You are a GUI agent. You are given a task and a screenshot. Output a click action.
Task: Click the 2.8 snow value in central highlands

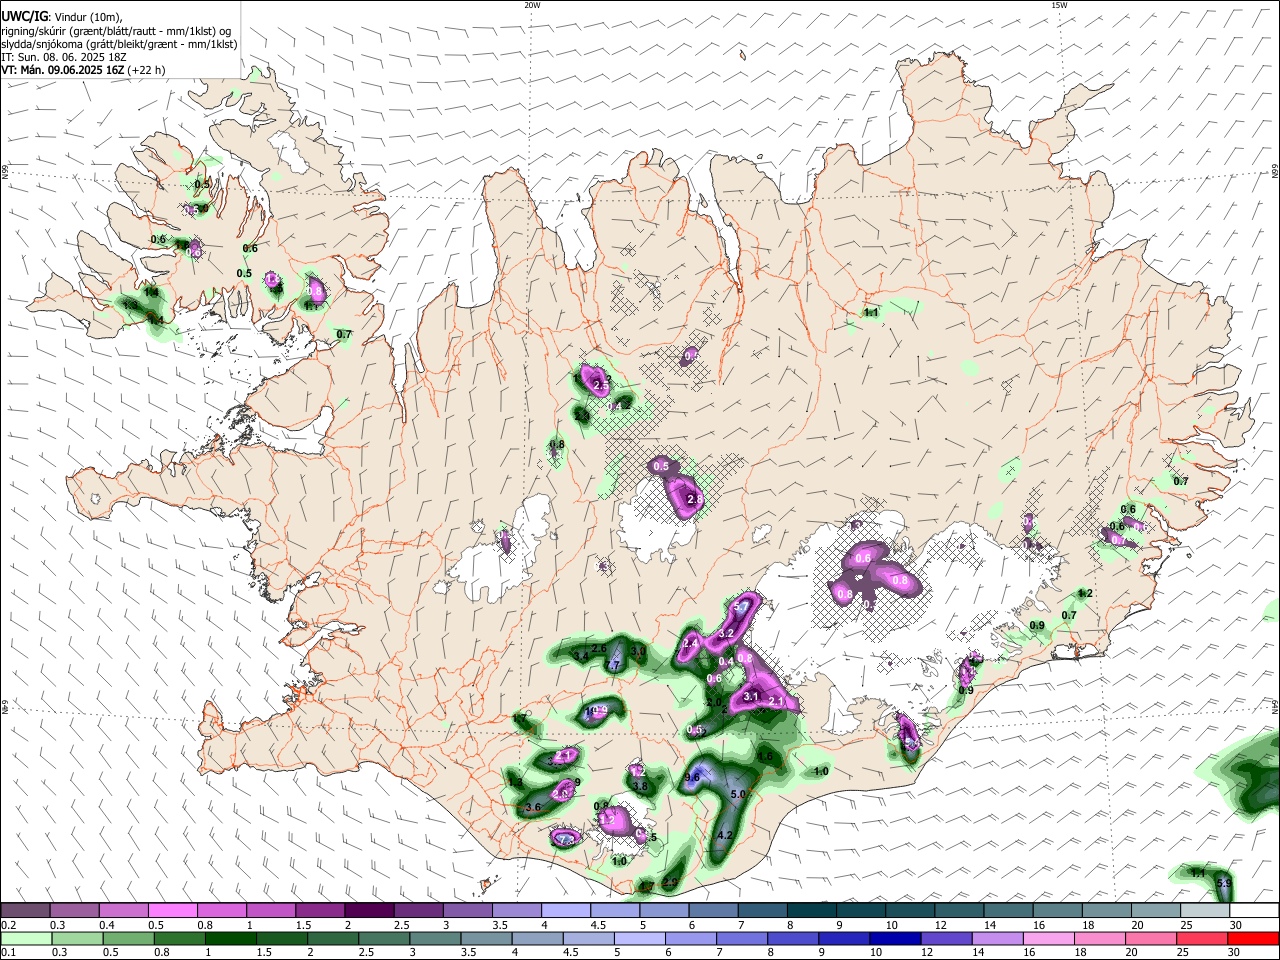coord(695,498)
